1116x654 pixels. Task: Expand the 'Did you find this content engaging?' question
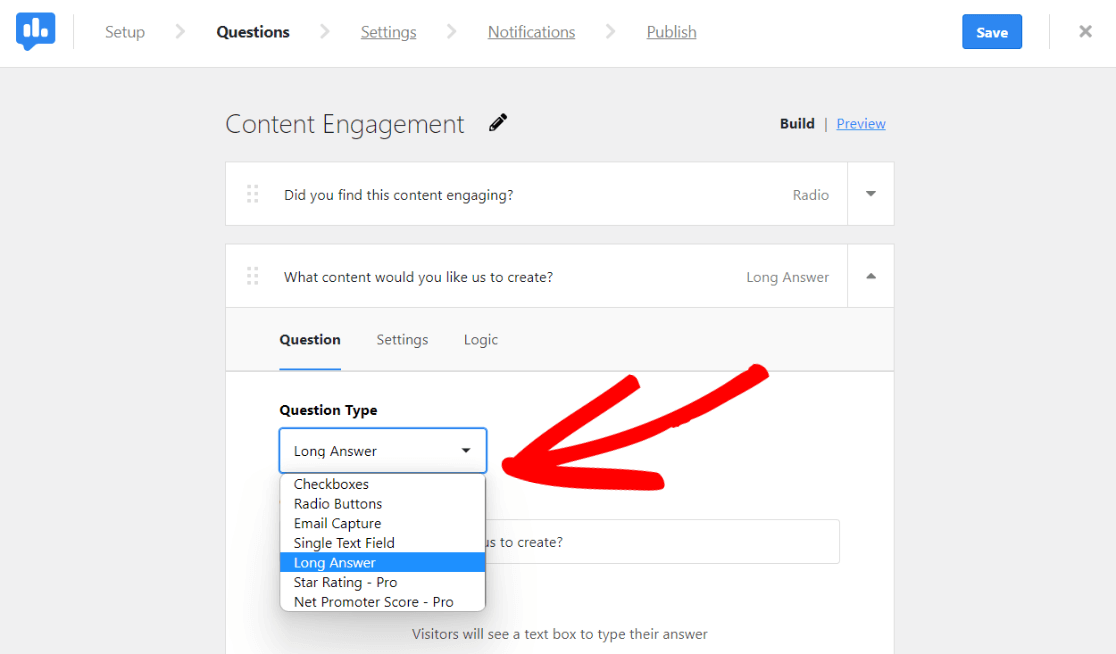coord(870,194)
